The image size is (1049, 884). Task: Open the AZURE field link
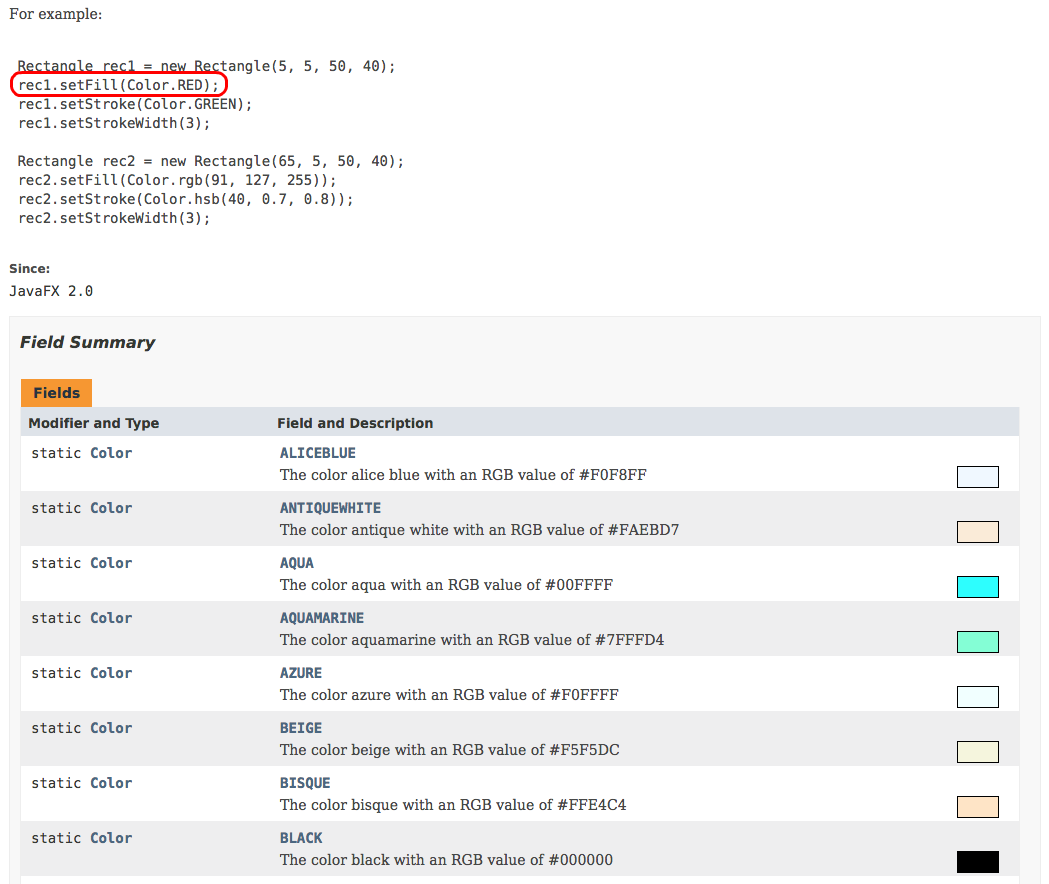[x=300, y=673]
